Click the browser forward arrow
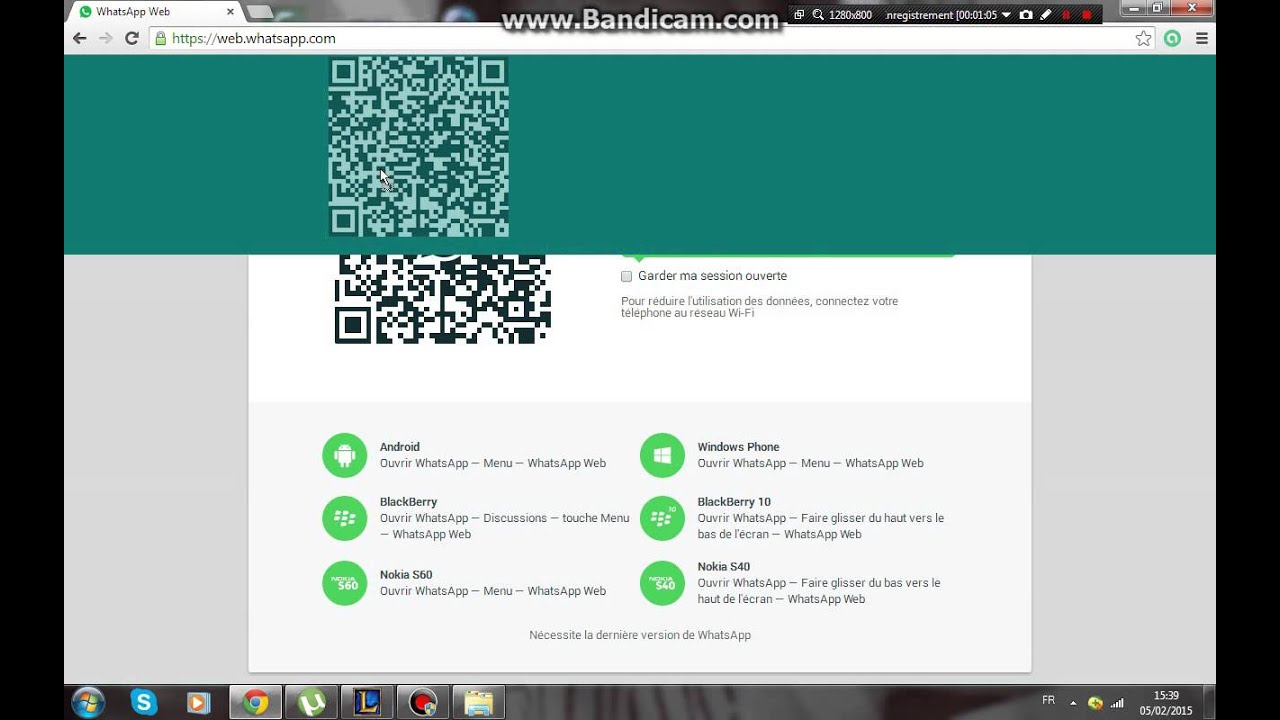The height and width of the screenshot is (720, 1280). click(106, 38)
